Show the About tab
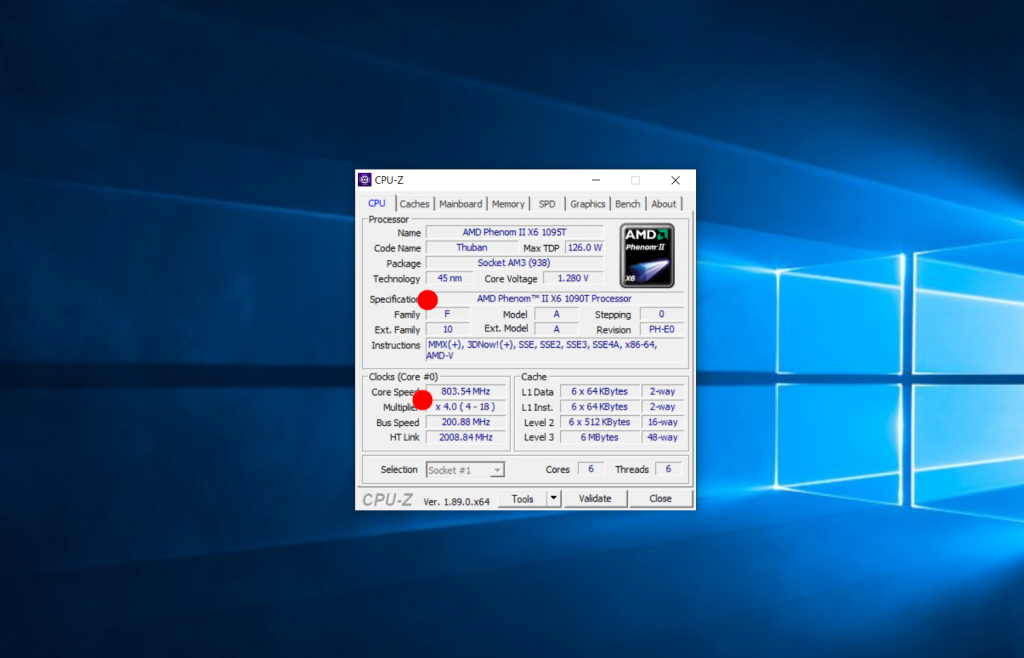This screenshot has height=658, width=1024. (x=664, y=204)
